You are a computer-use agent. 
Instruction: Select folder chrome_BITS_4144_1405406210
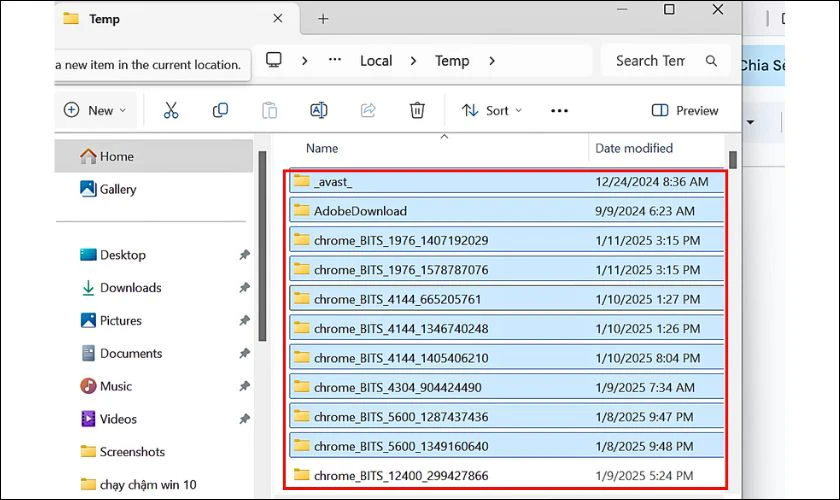(507, 358)
